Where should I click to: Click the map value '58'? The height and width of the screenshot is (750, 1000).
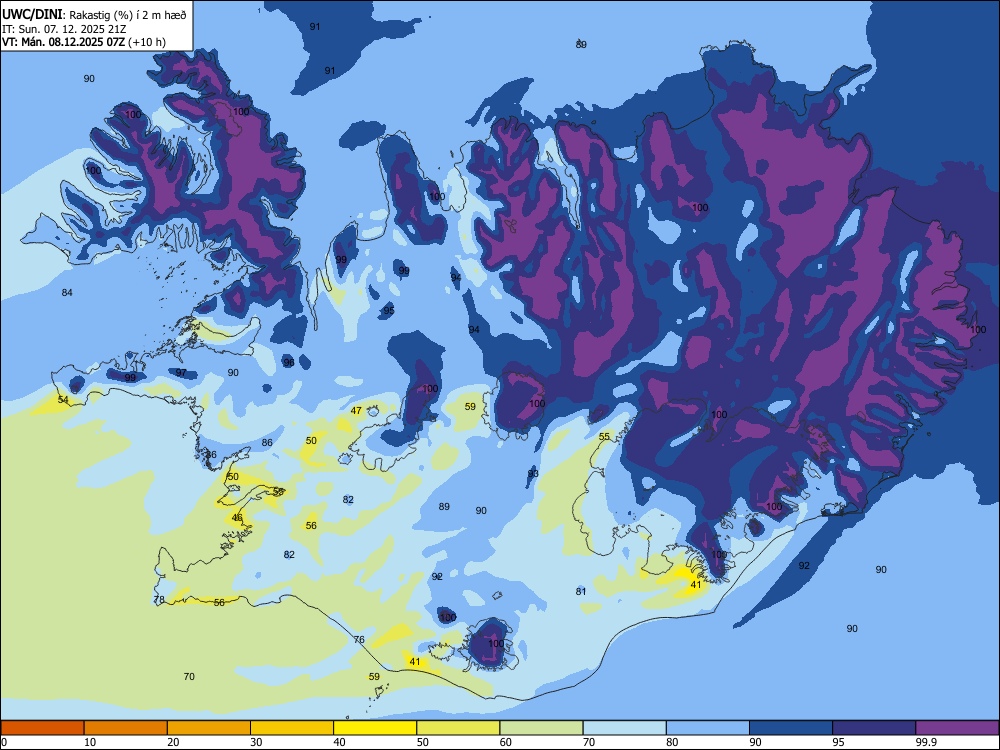coord(278,492)
